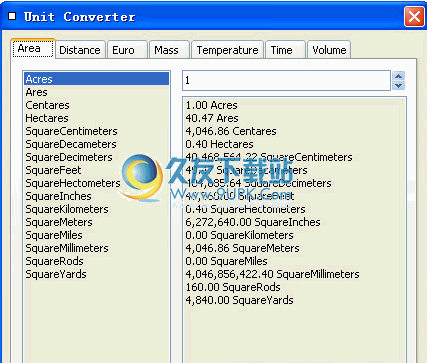Open the Volume tab
427x363 pixels.
329,50
